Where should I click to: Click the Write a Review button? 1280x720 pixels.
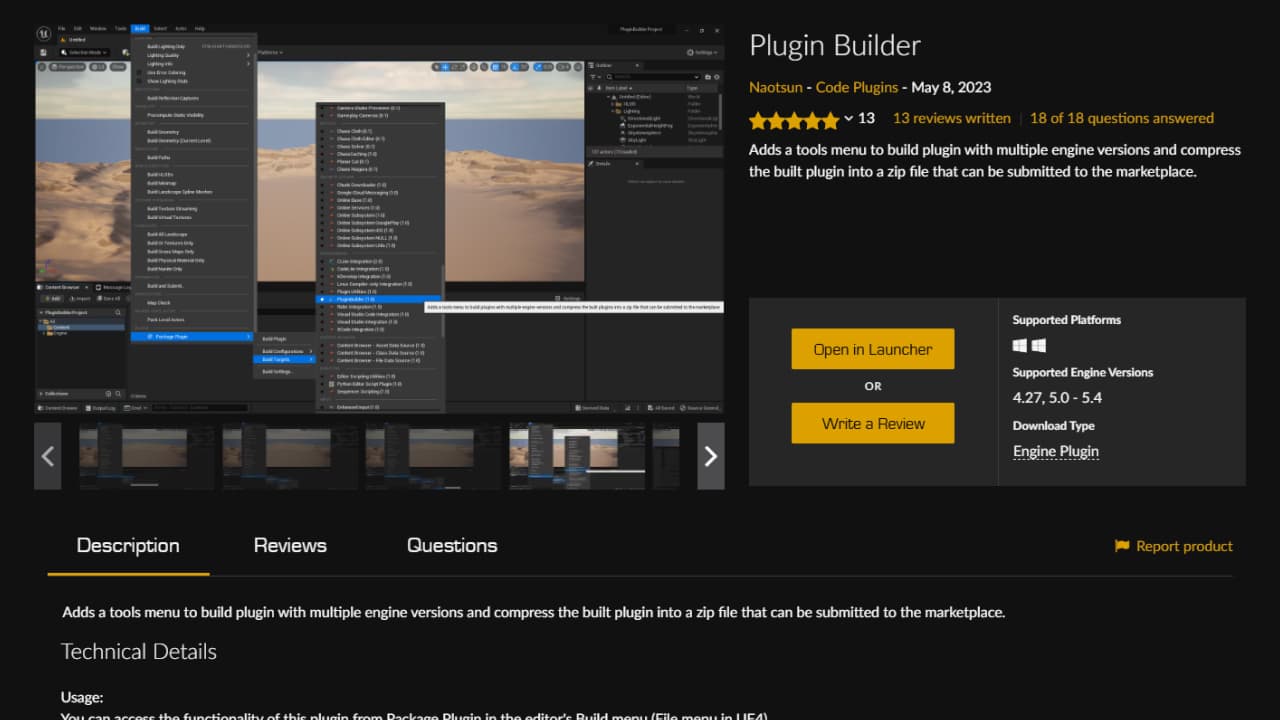(872, 422)
